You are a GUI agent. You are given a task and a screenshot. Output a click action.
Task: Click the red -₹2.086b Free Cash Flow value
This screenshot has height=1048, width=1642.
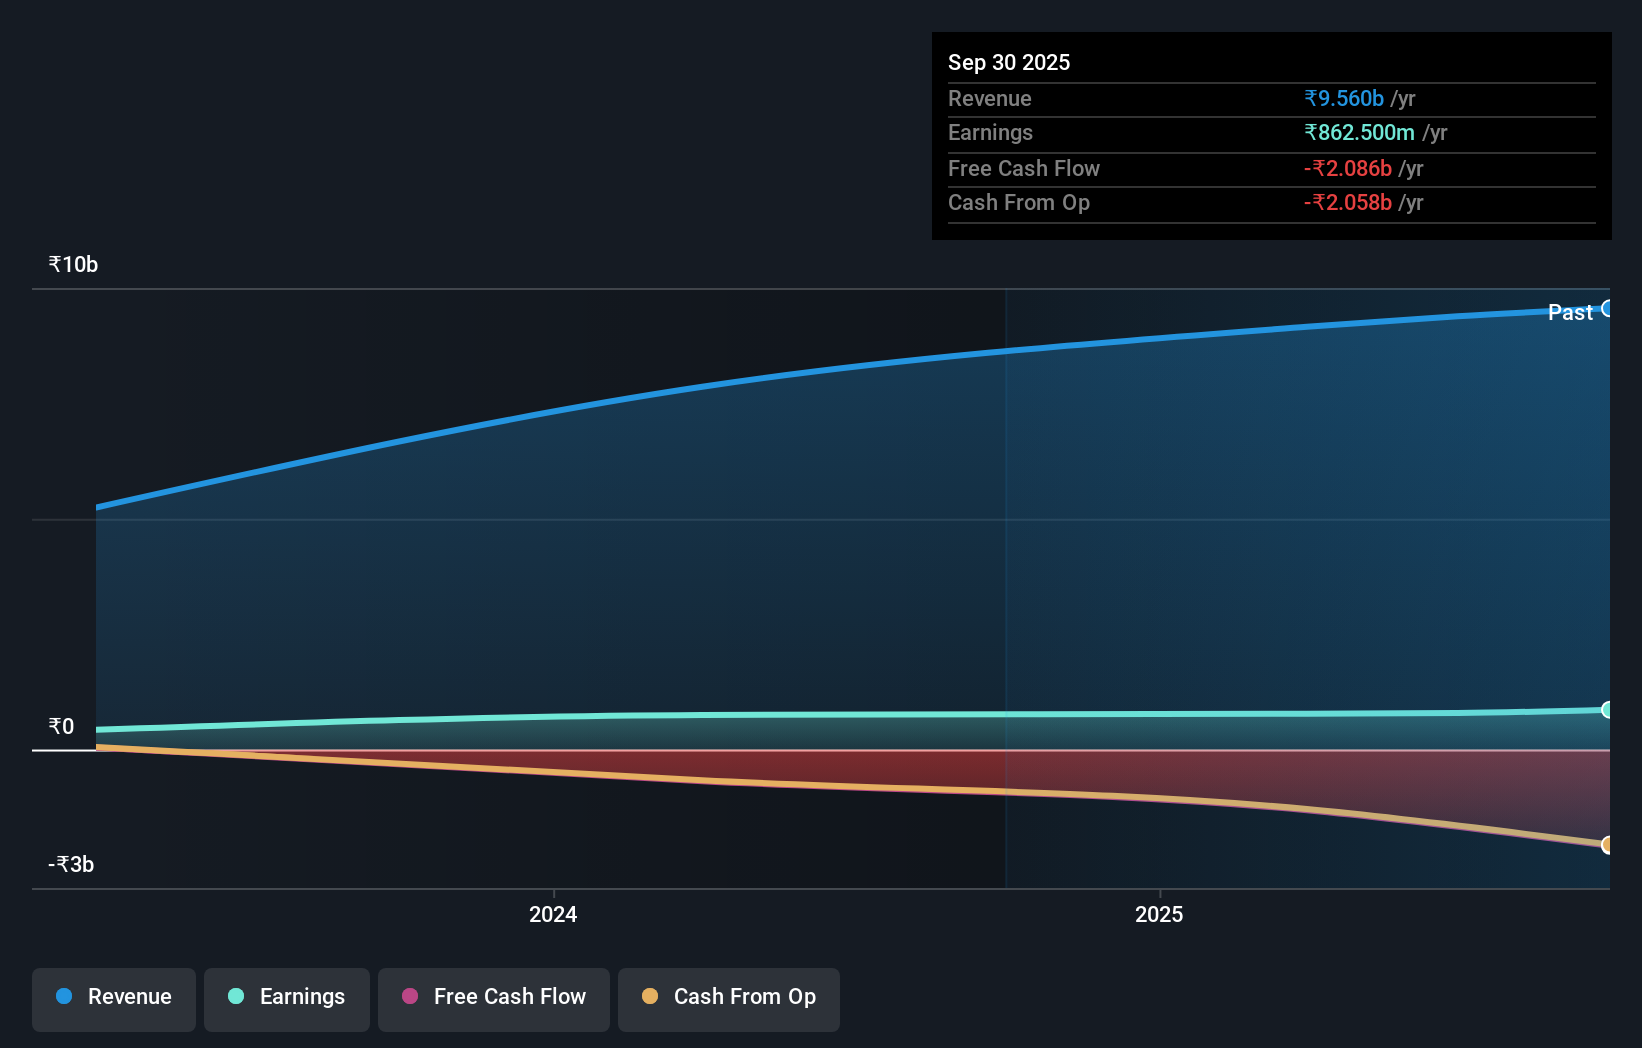pyautogui.click(x=1347, y=169)
